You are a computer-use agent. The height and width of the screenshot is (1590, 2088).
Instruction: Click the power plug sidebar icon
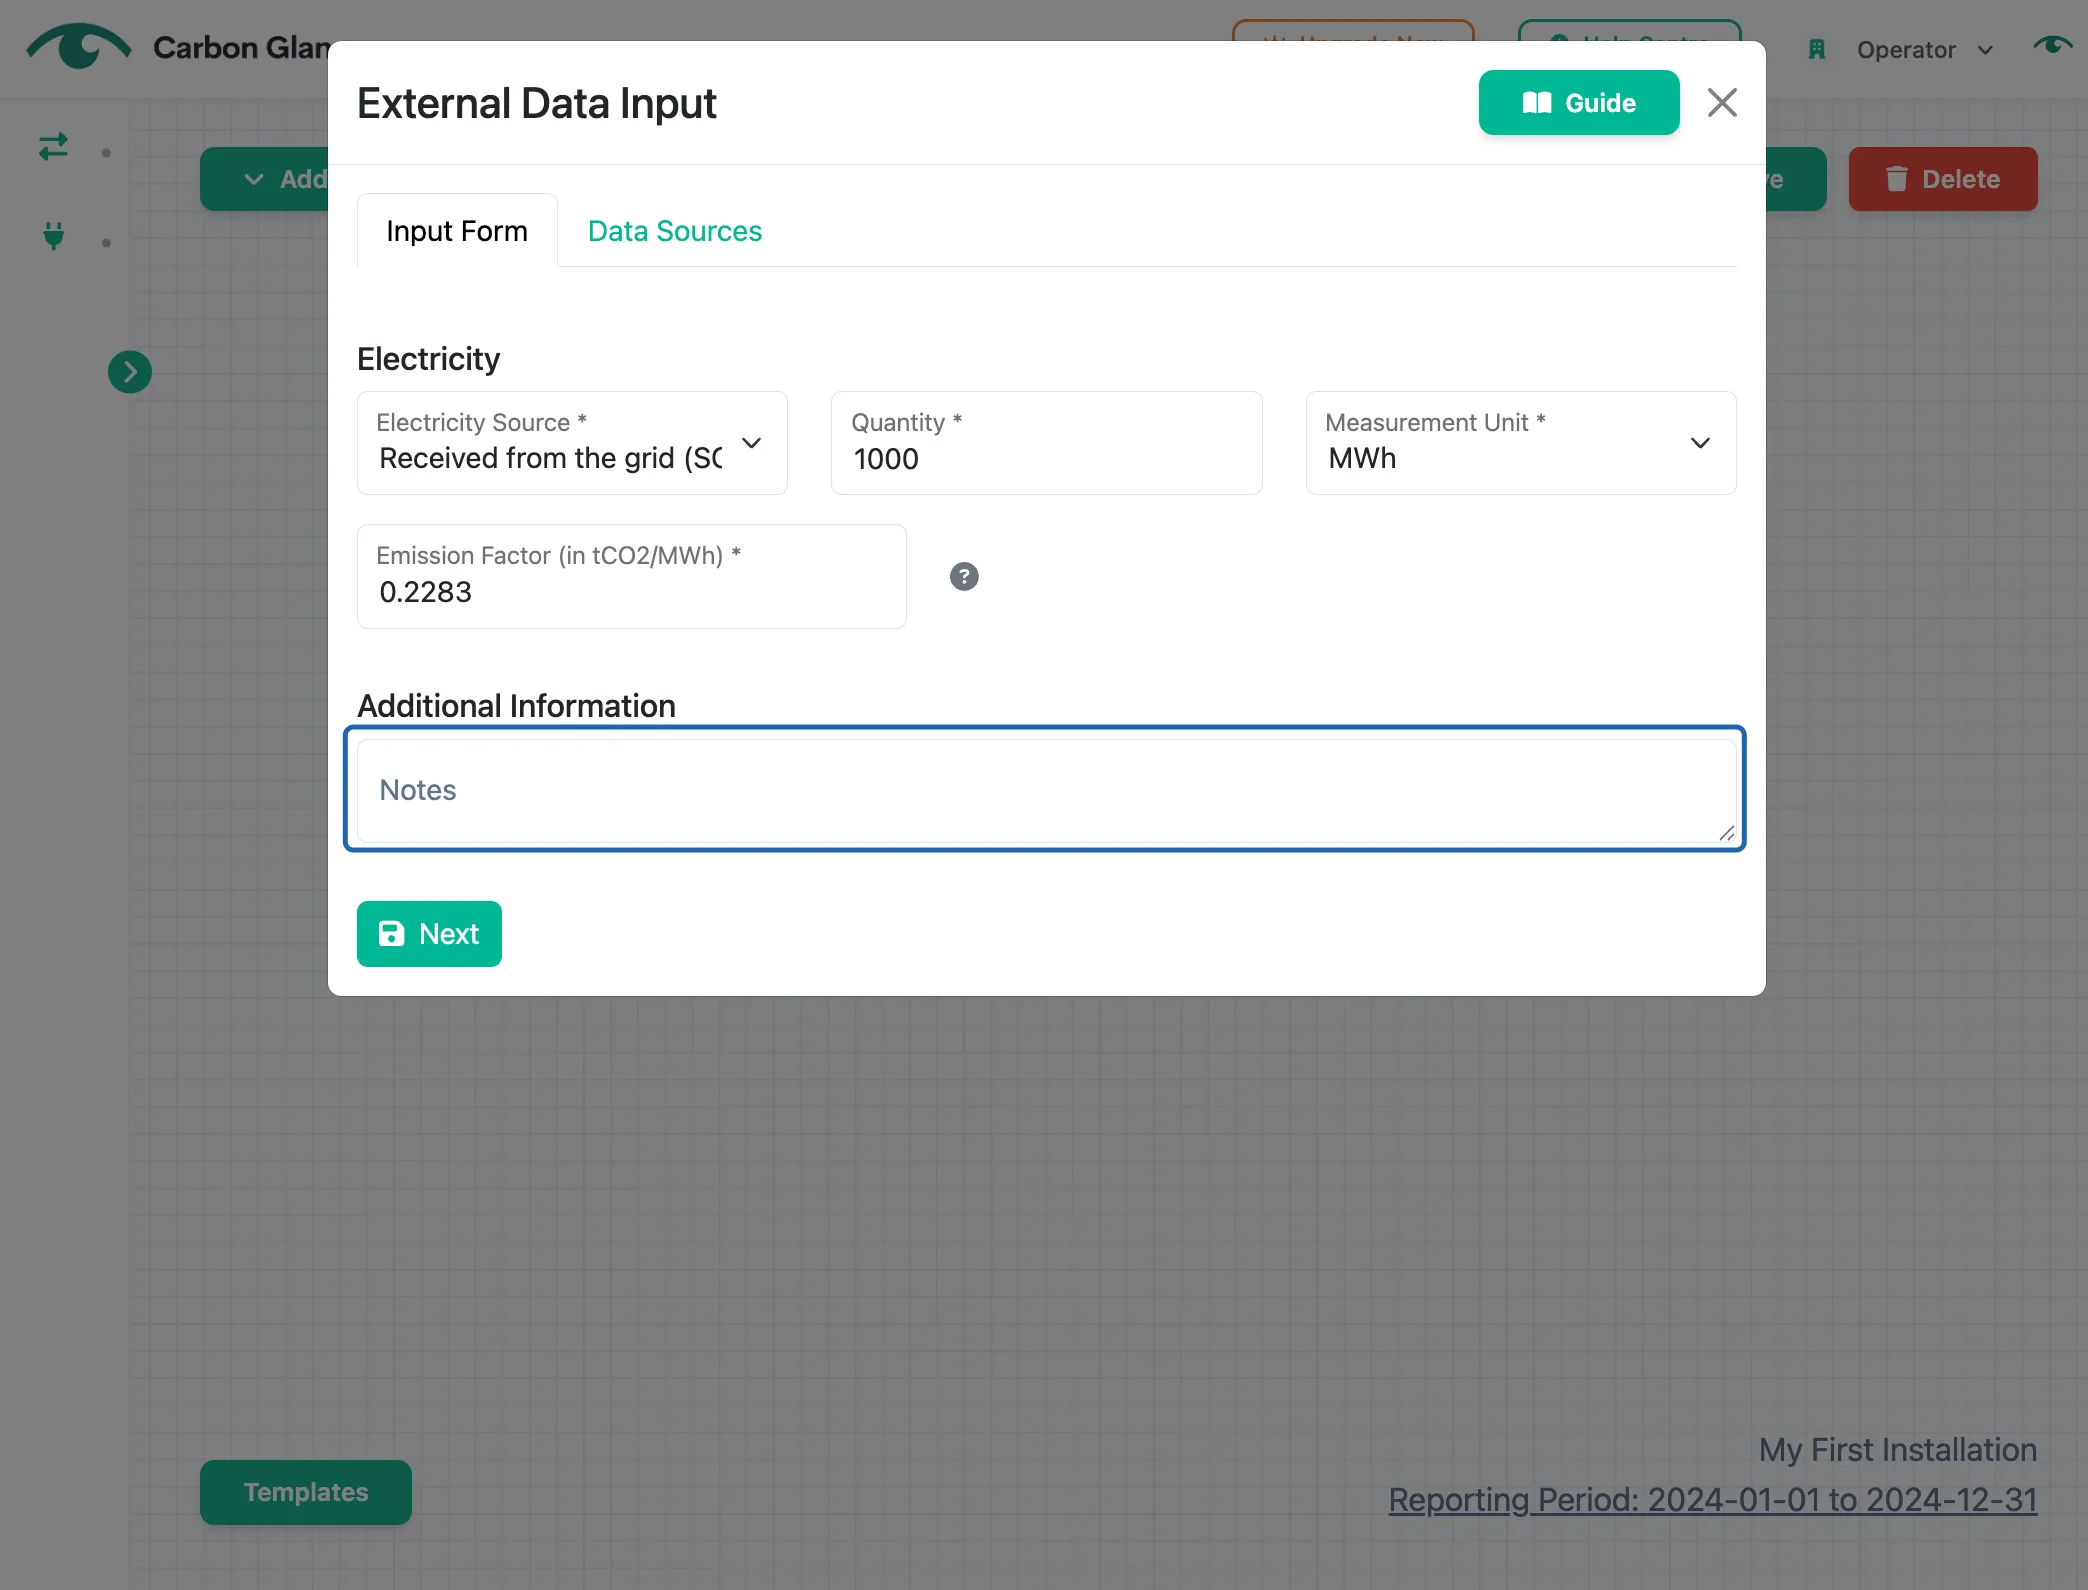54,236
